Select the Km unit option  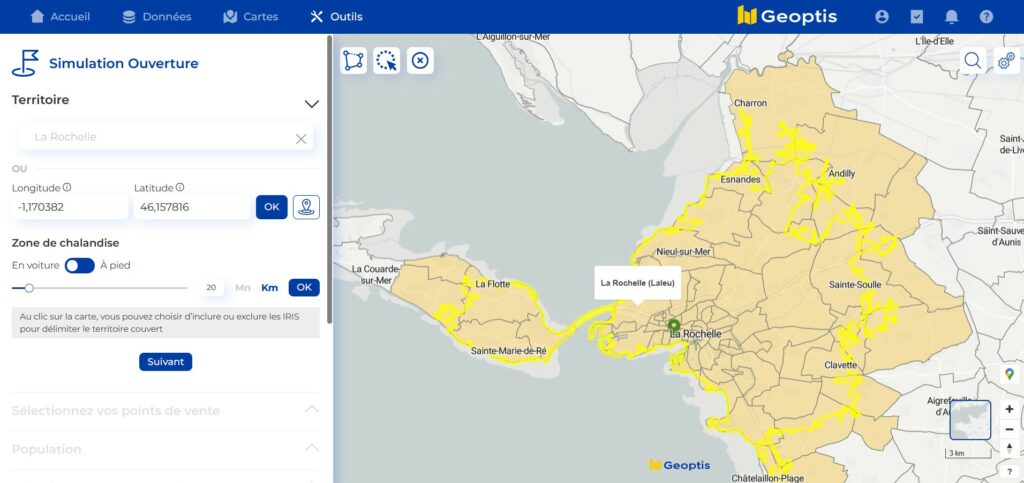270,288
